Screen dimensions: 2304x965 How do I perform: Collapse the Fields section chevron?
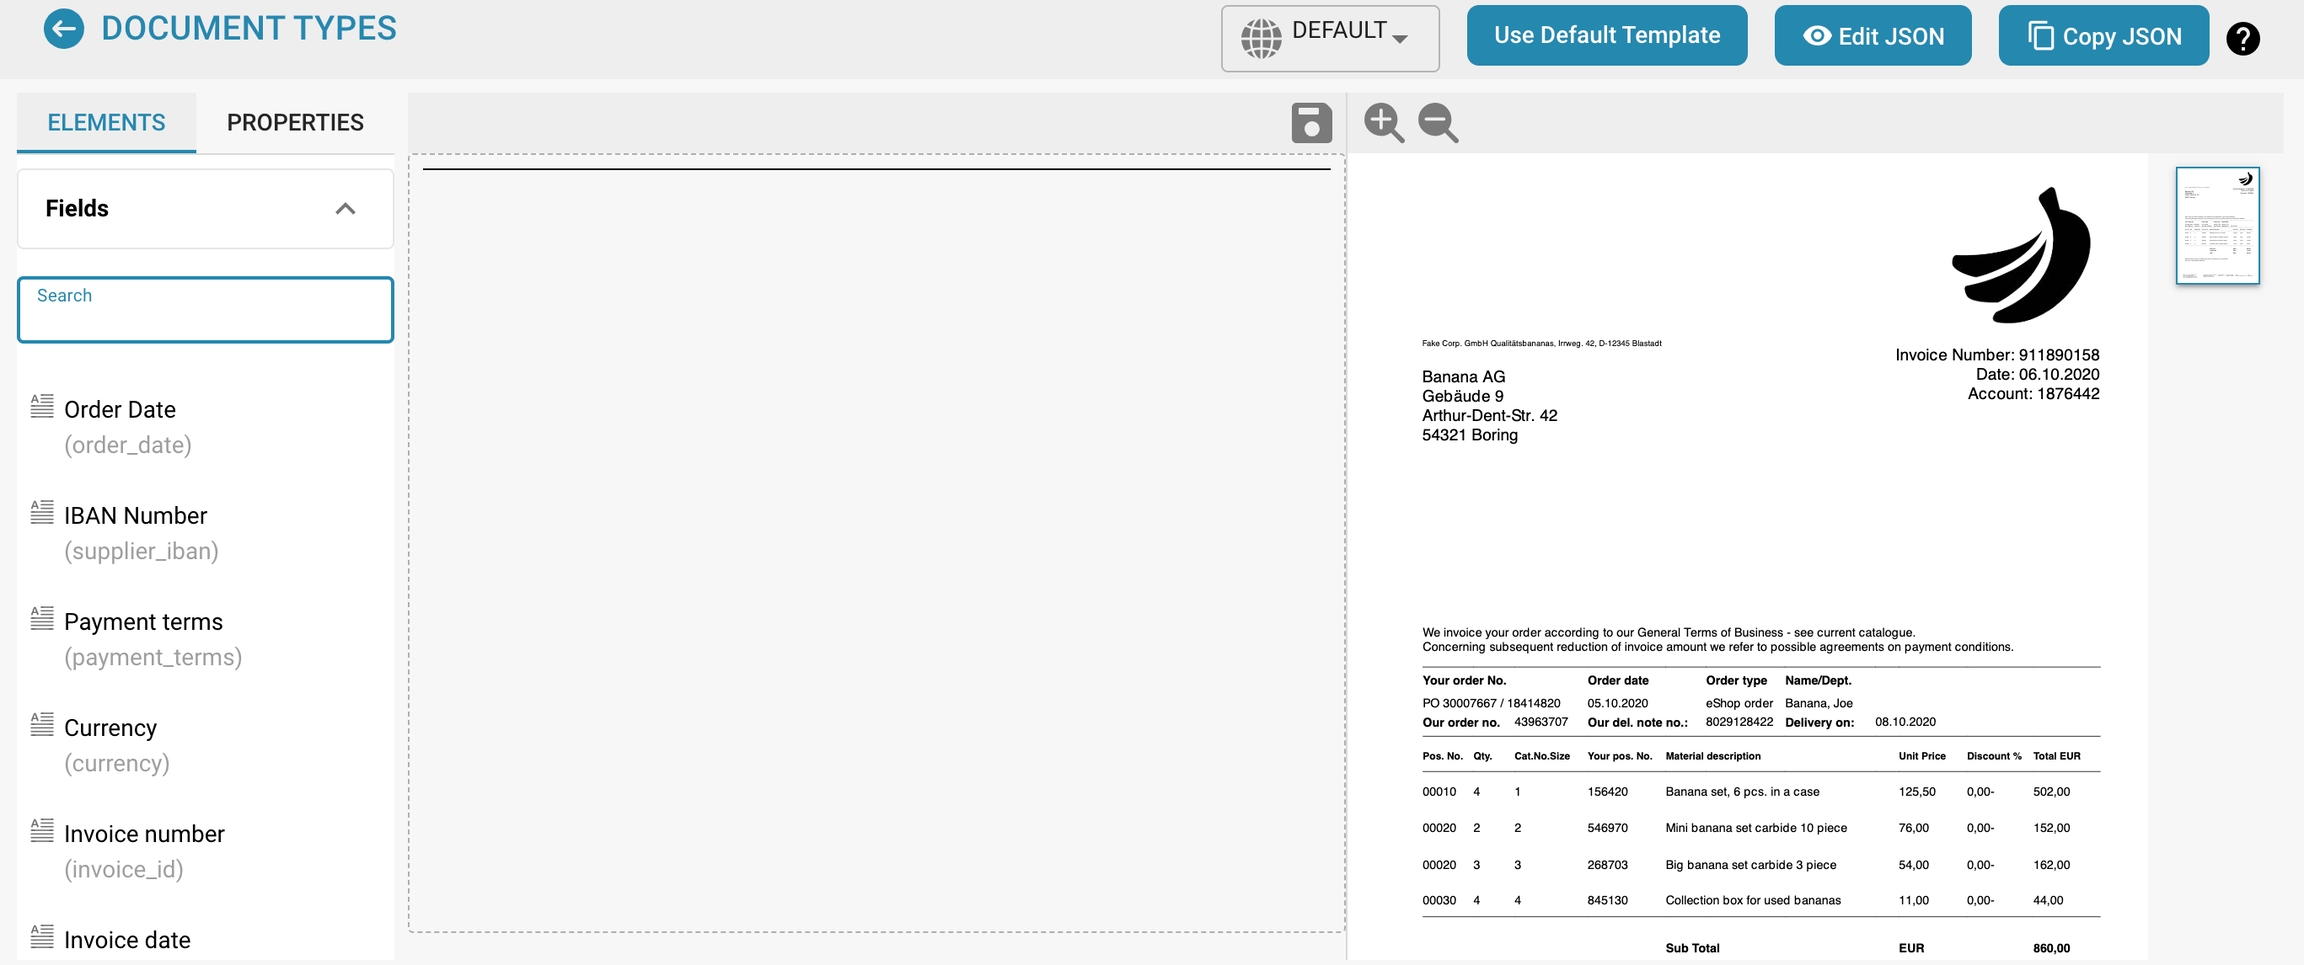pyautogui.click(x=345, y=209)
